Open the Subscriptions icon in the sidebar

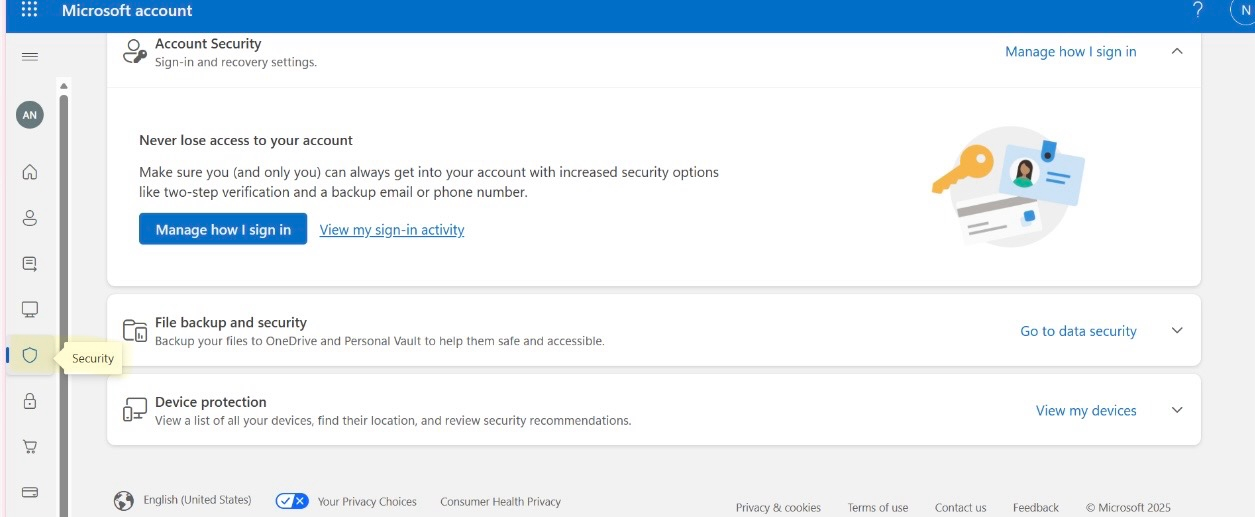tap(30, 264)
